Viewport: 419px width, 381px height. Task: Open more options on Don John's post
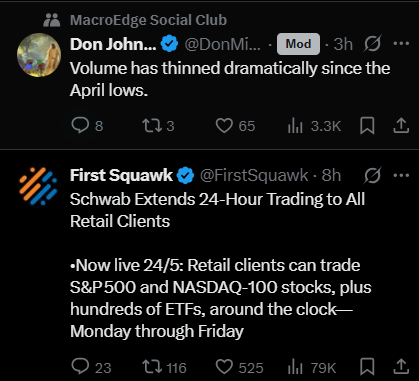401,43
